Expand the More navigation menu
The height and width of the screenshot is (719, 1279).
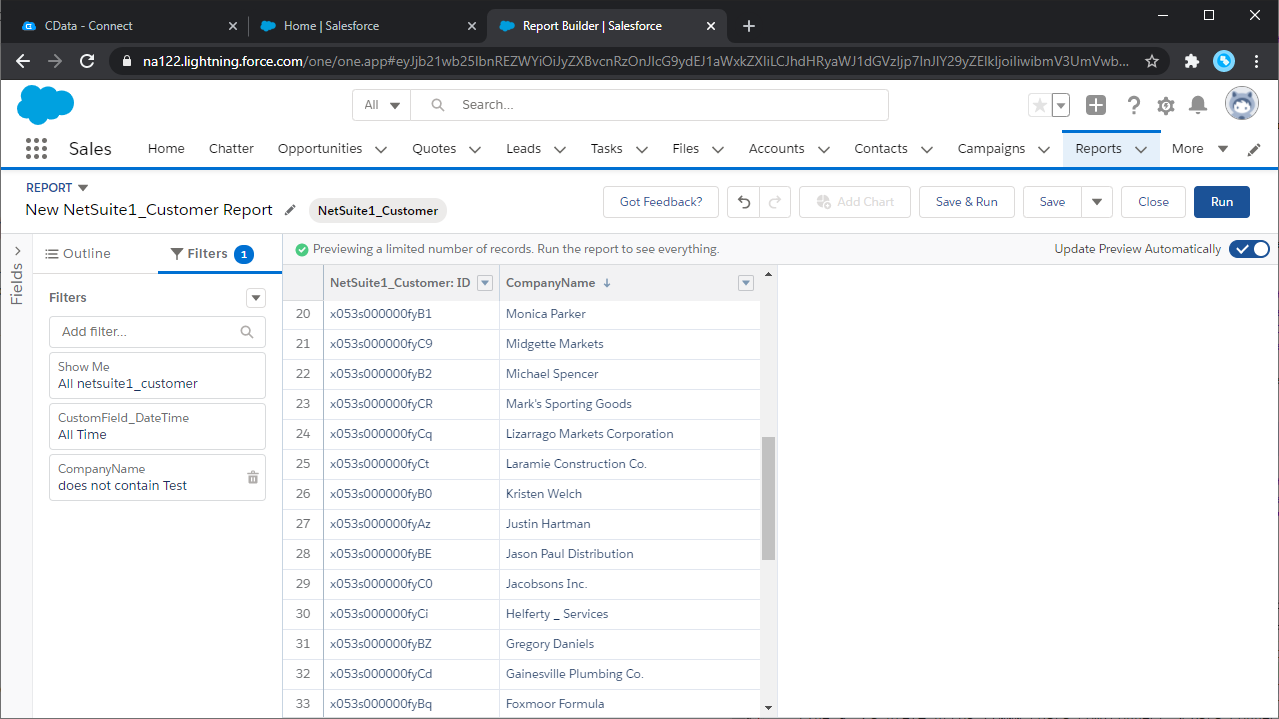1200,149
